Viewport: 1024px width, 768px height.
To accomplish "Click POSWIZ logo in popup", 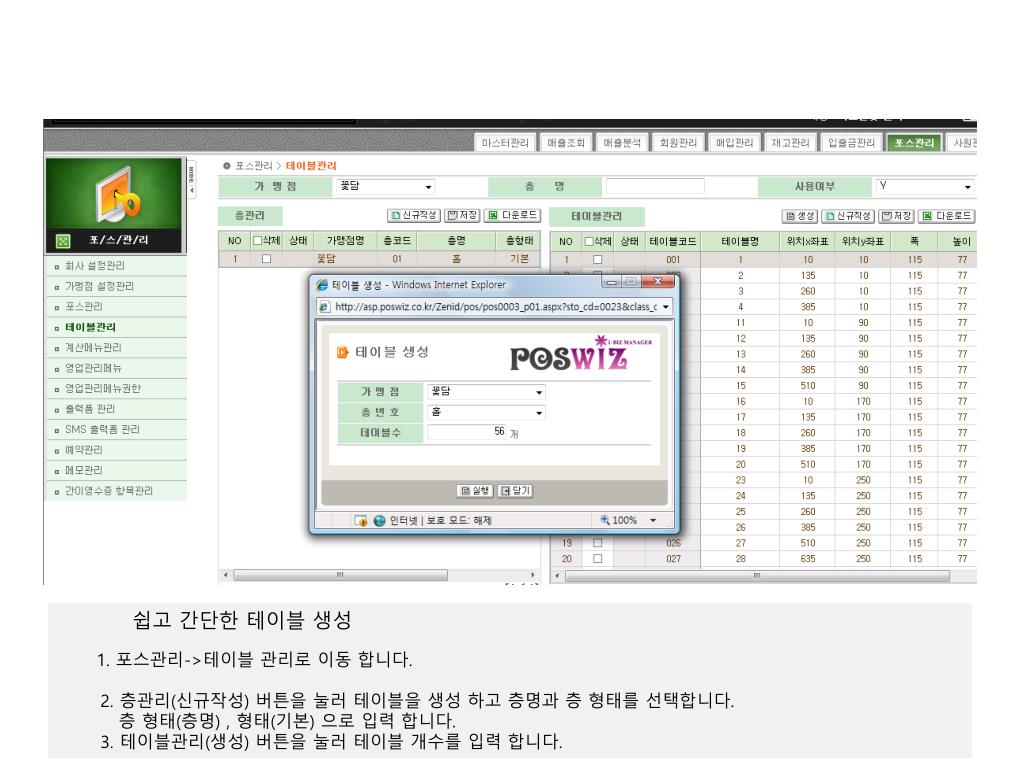I will click(x=580, y=354).
